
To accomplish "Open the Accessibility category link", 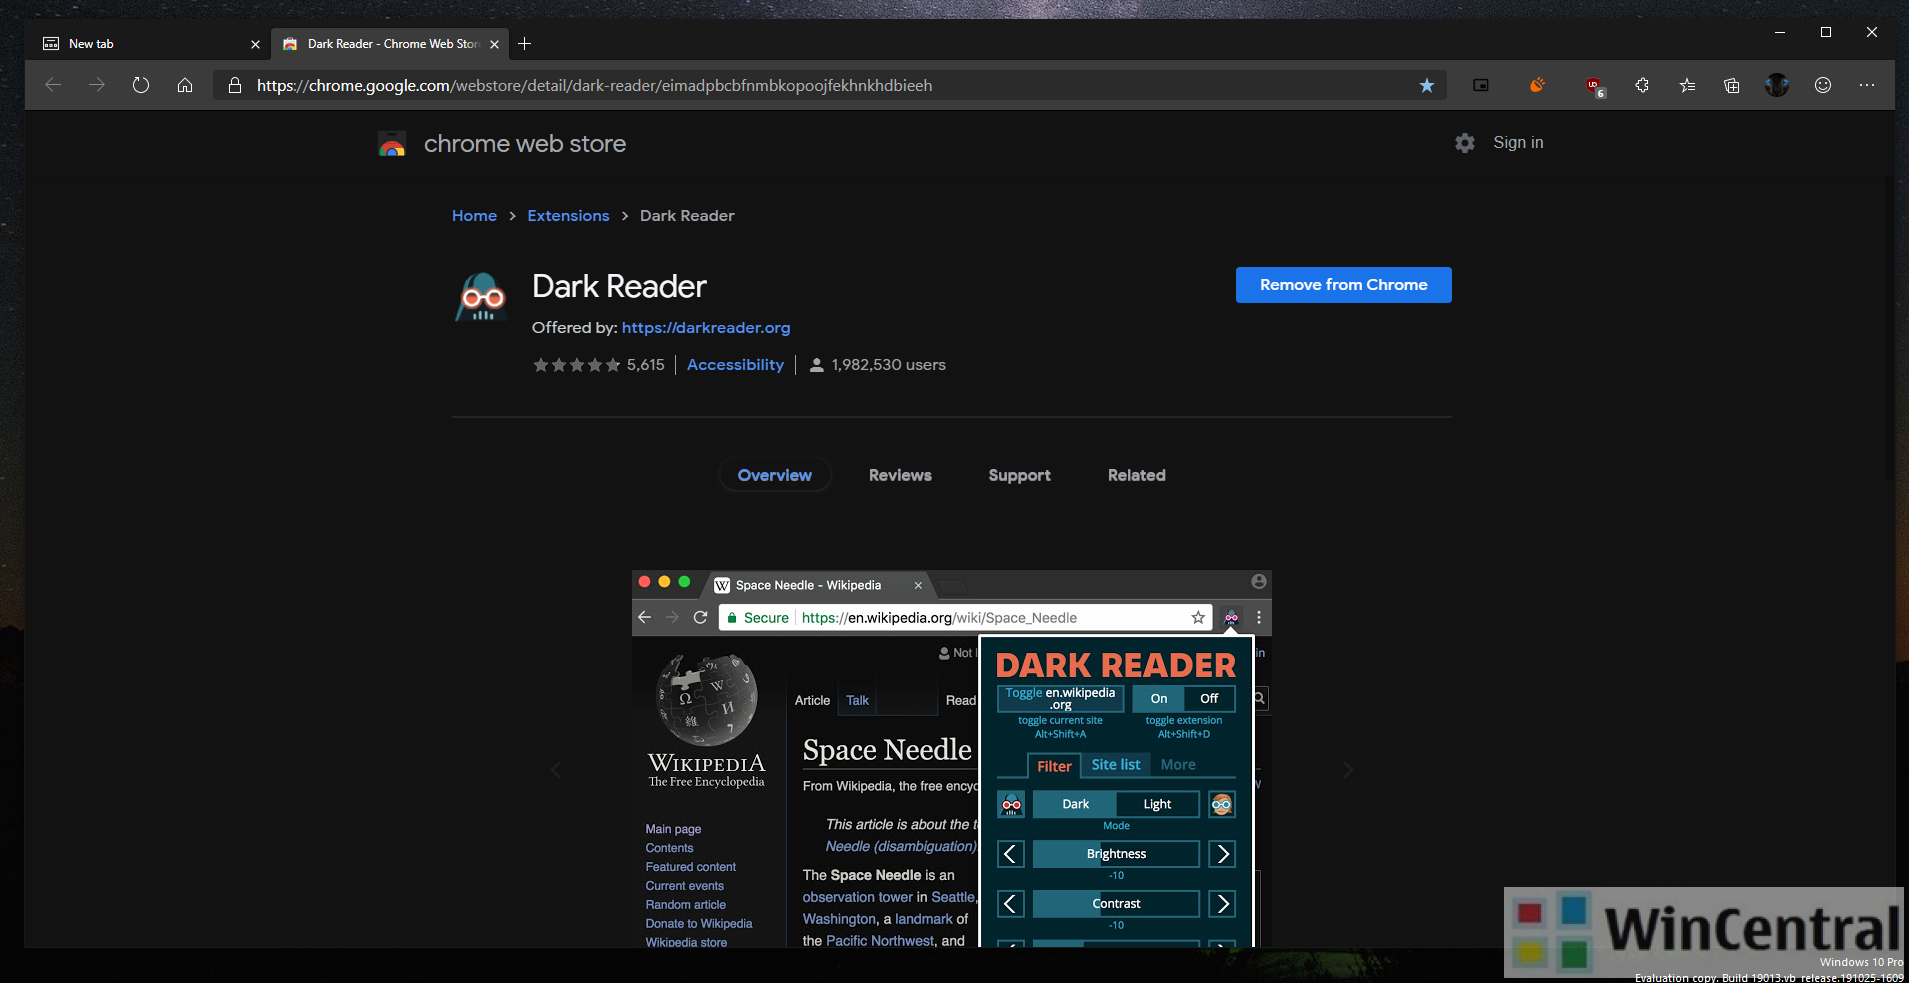I will [735, 365].
